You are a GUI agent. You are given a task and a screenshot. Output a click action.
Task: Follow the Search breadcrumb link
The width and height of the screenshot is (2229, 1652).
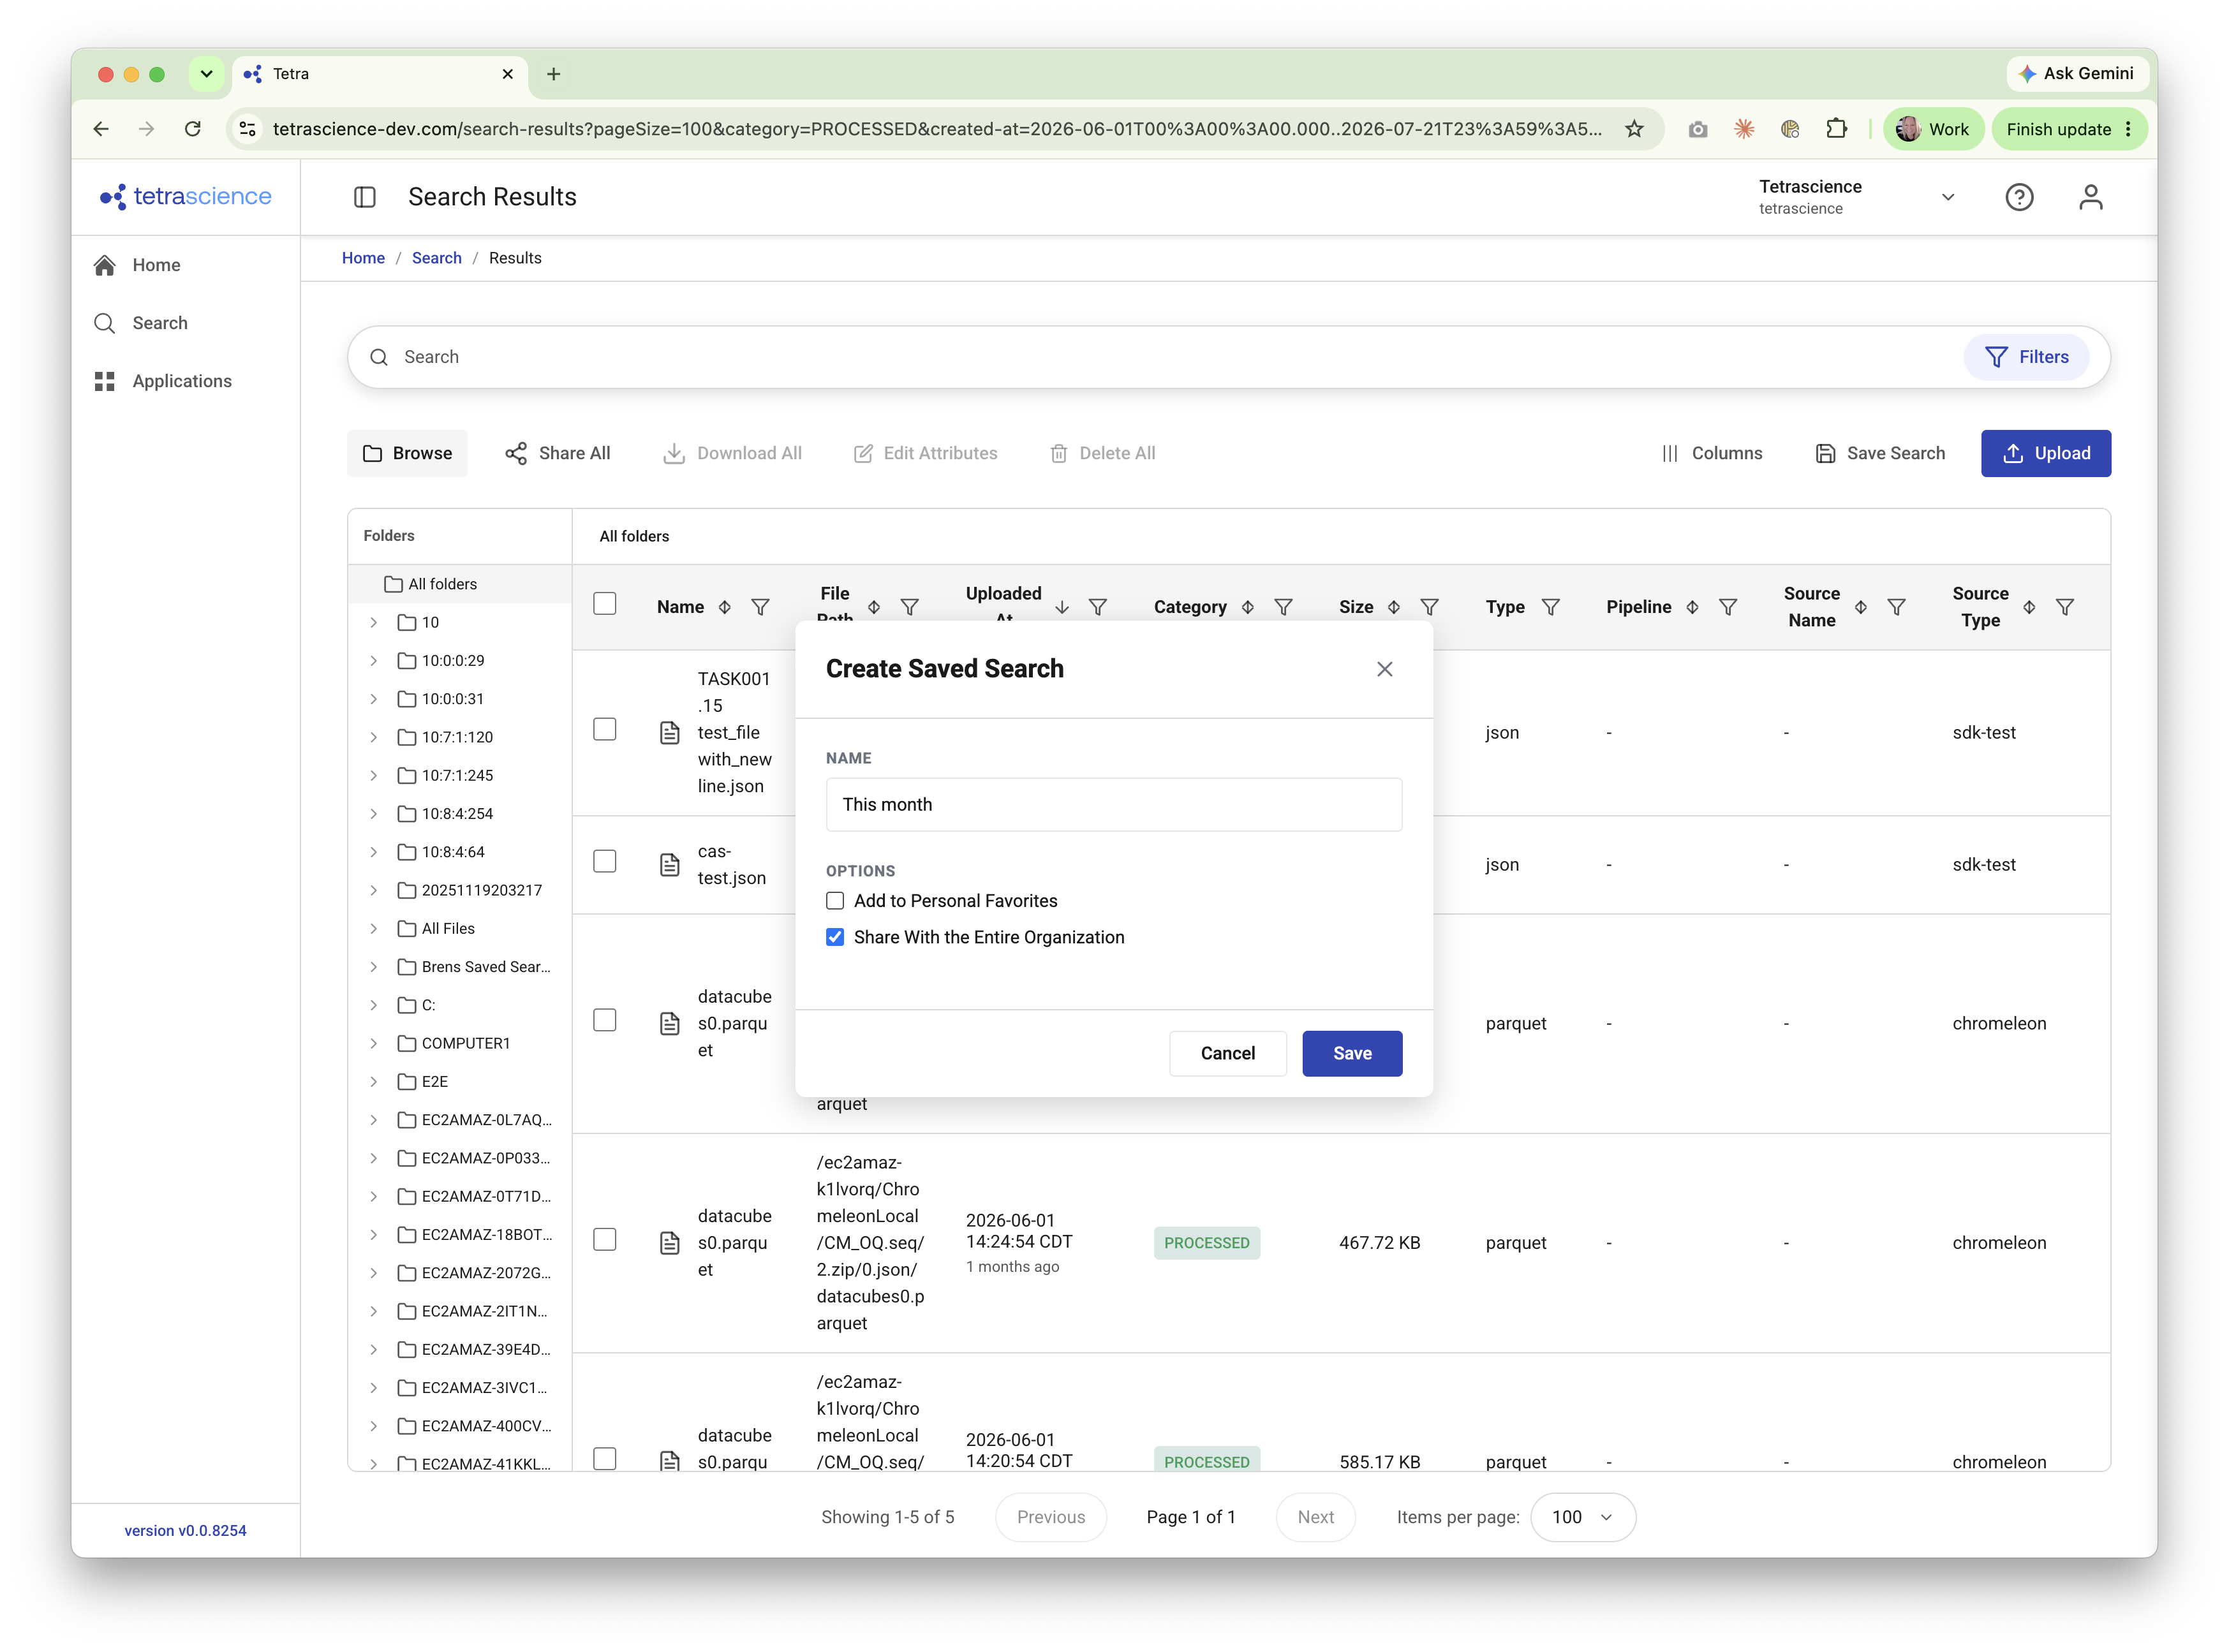pyautogui.click(x=437, y=258)
